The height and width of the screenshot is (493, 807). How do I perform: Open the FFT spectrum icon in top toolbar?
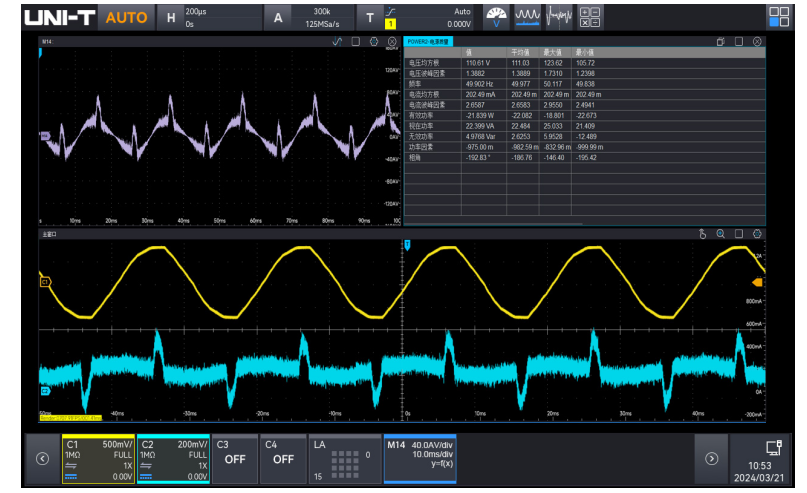(559, 17)
